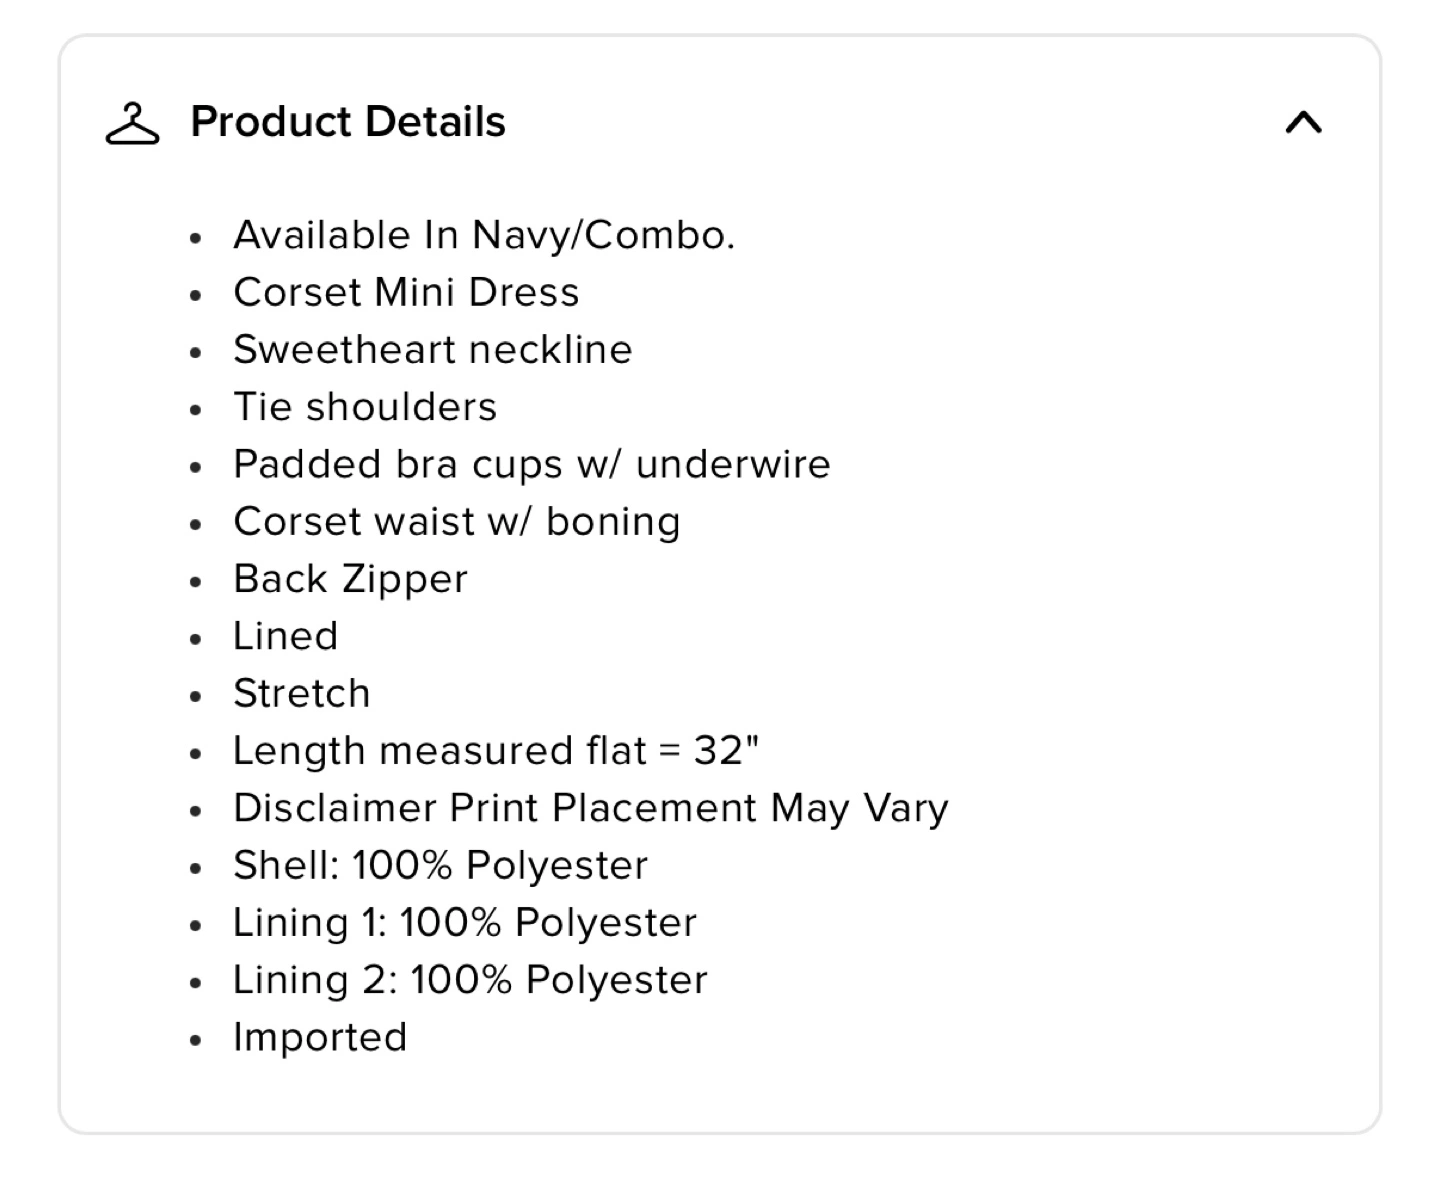Click the Shell: 100% Polyester line

point(440,866)
